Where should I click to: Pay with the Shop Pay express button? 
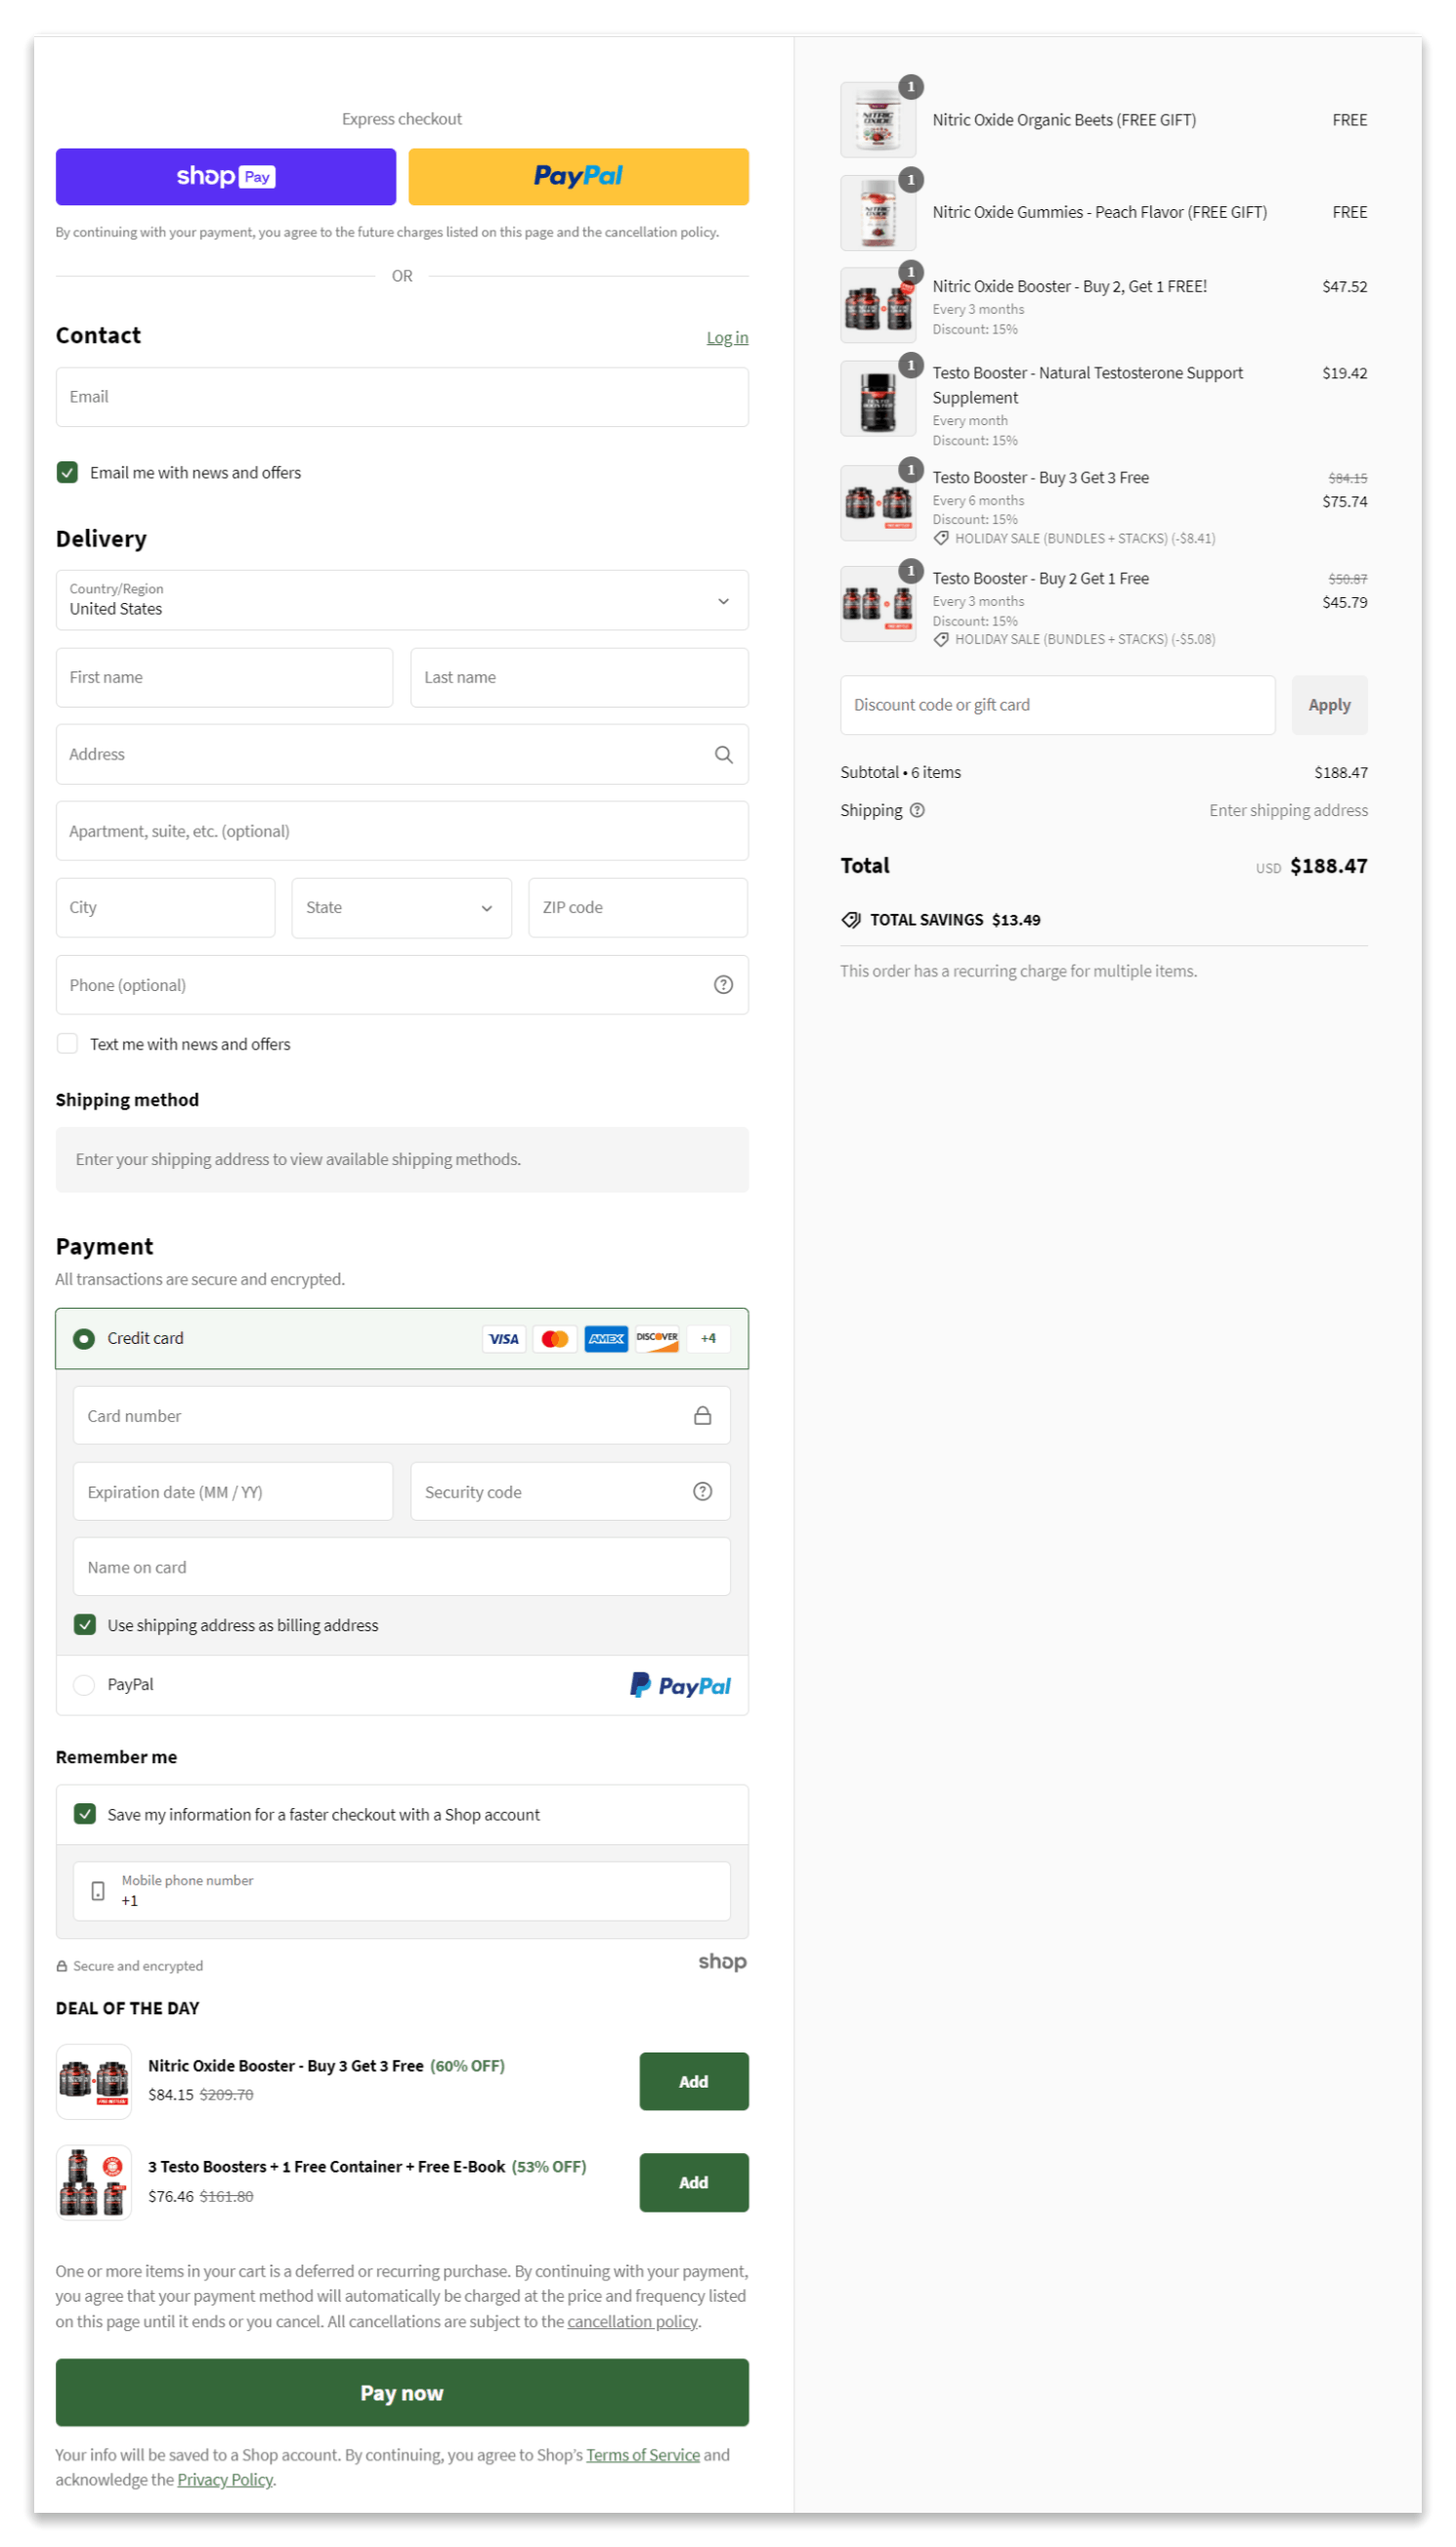click(x=226, y=177)
